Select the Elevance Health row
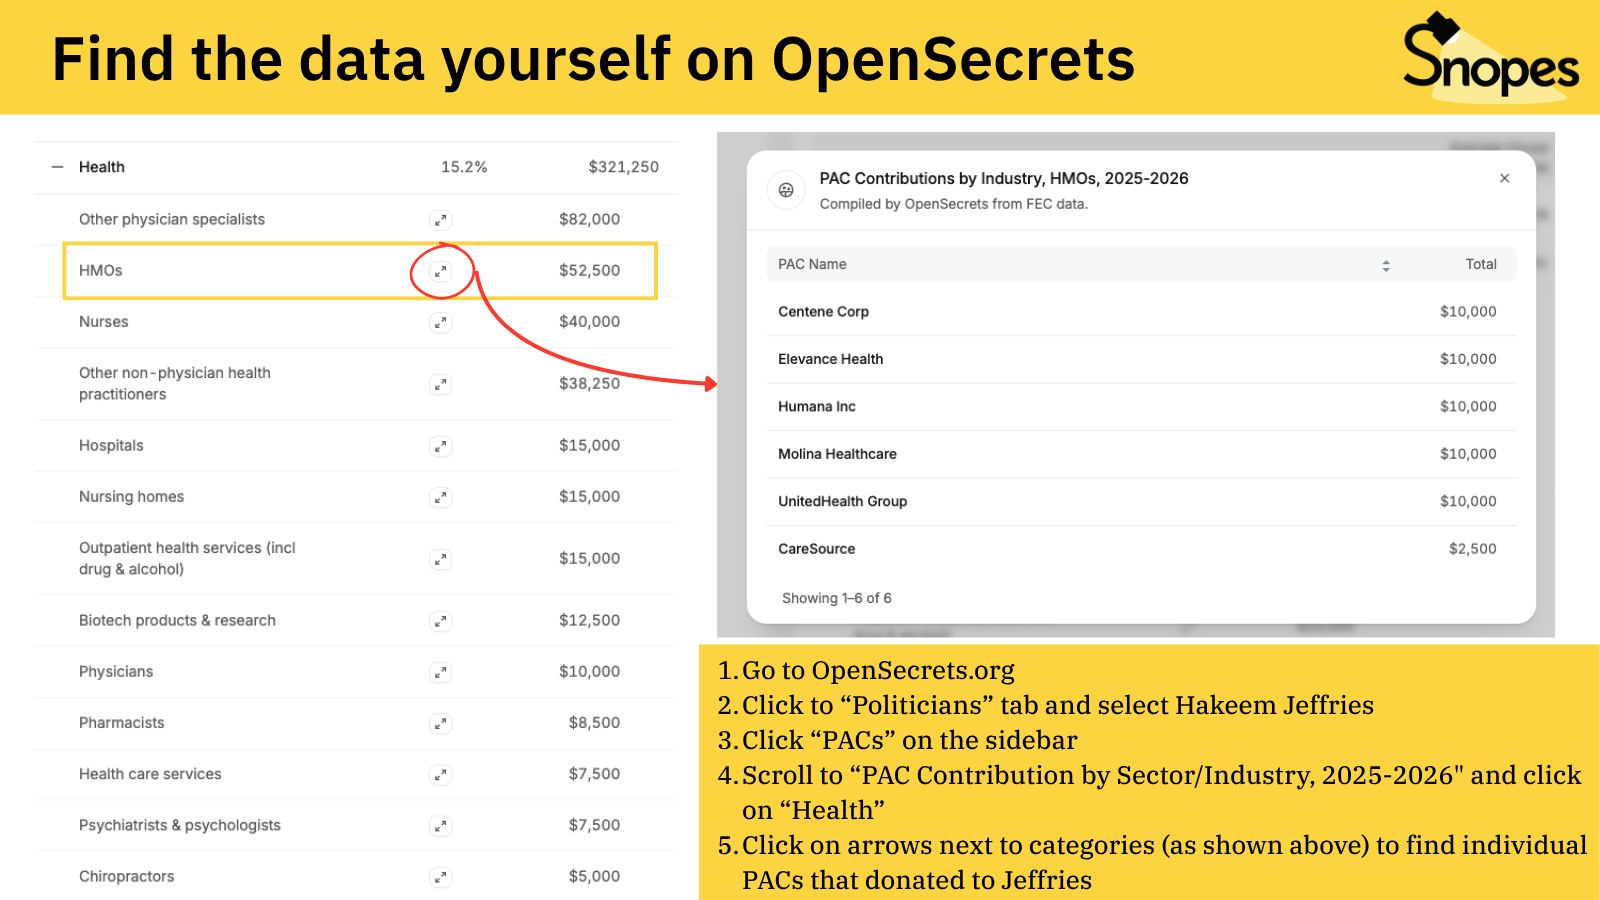This screenshot has height=900, width=1600. coord(1141,359)
